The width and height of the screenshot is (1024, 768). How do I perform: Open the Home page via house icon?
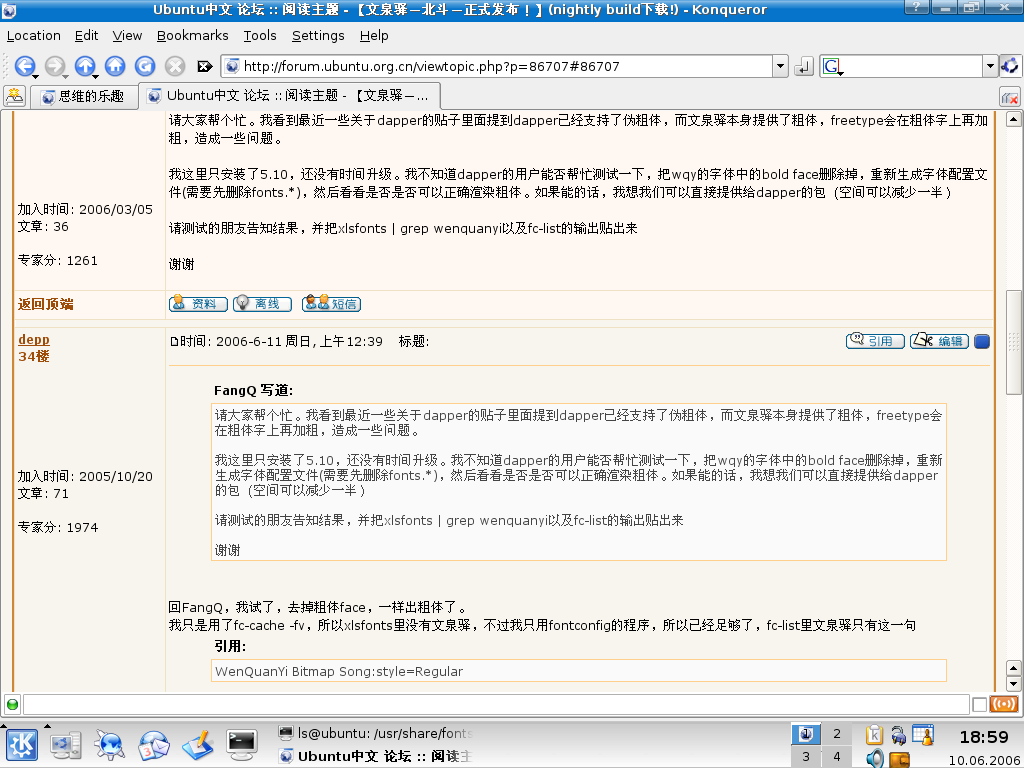point(115,66)
